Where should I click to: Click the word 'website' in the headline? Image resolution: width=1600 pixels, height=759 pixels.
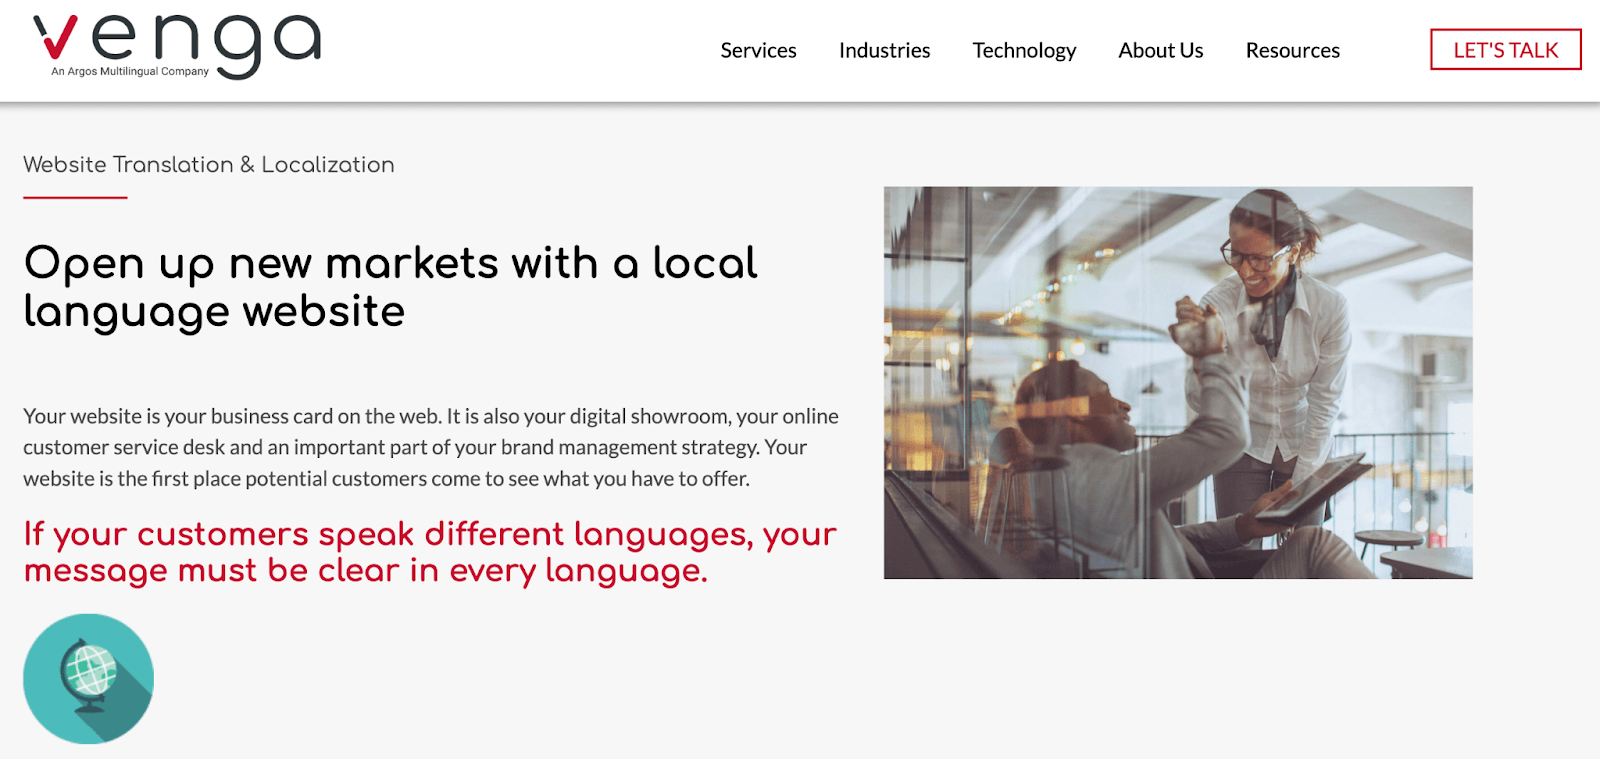323,312
